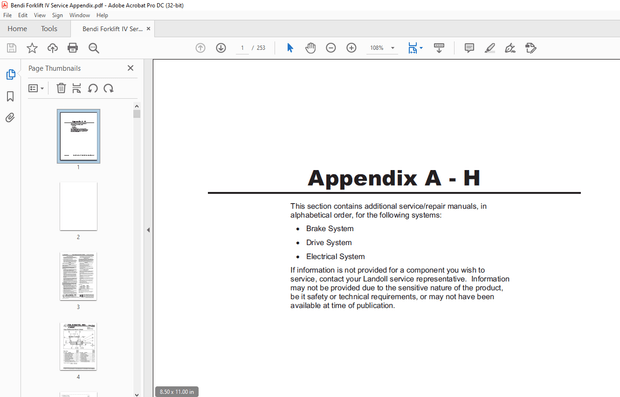Image resolution: width=620 pixels, height=397 pixels.
Task: Switch to the Home tab
Action: click(x=17, y=28)
